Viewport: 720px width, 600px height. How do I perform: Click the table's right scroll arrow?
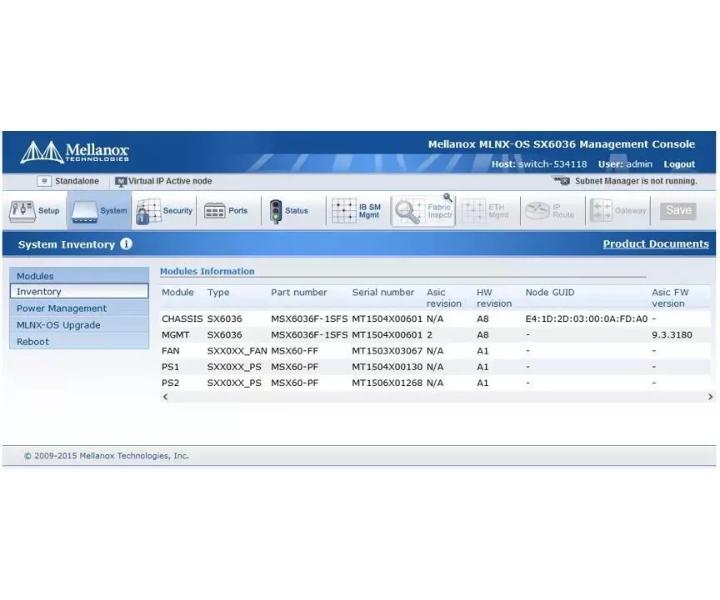click(710, 397)
